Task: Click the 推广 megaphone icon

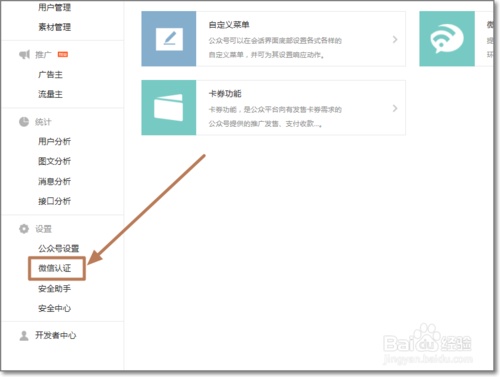Action: [24, 54]
